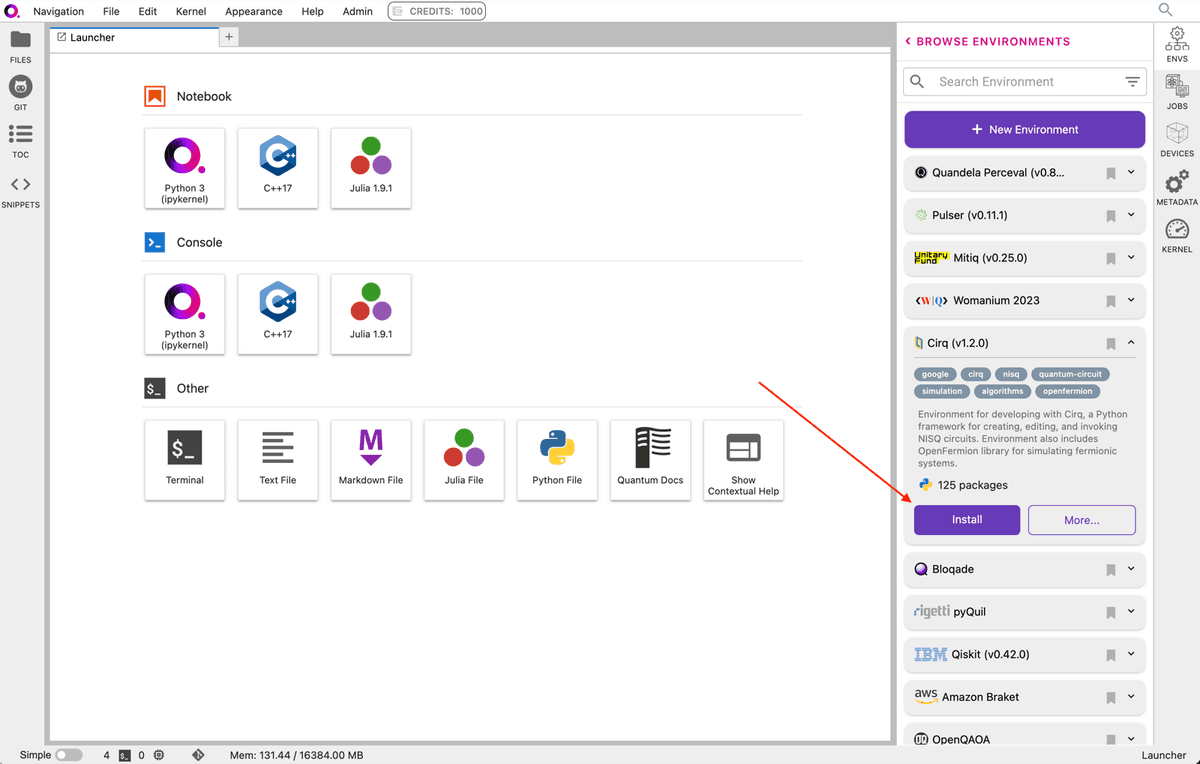Expand the Mitiq environment details
Screen dimensions: 1200x764
[1131, 257]
